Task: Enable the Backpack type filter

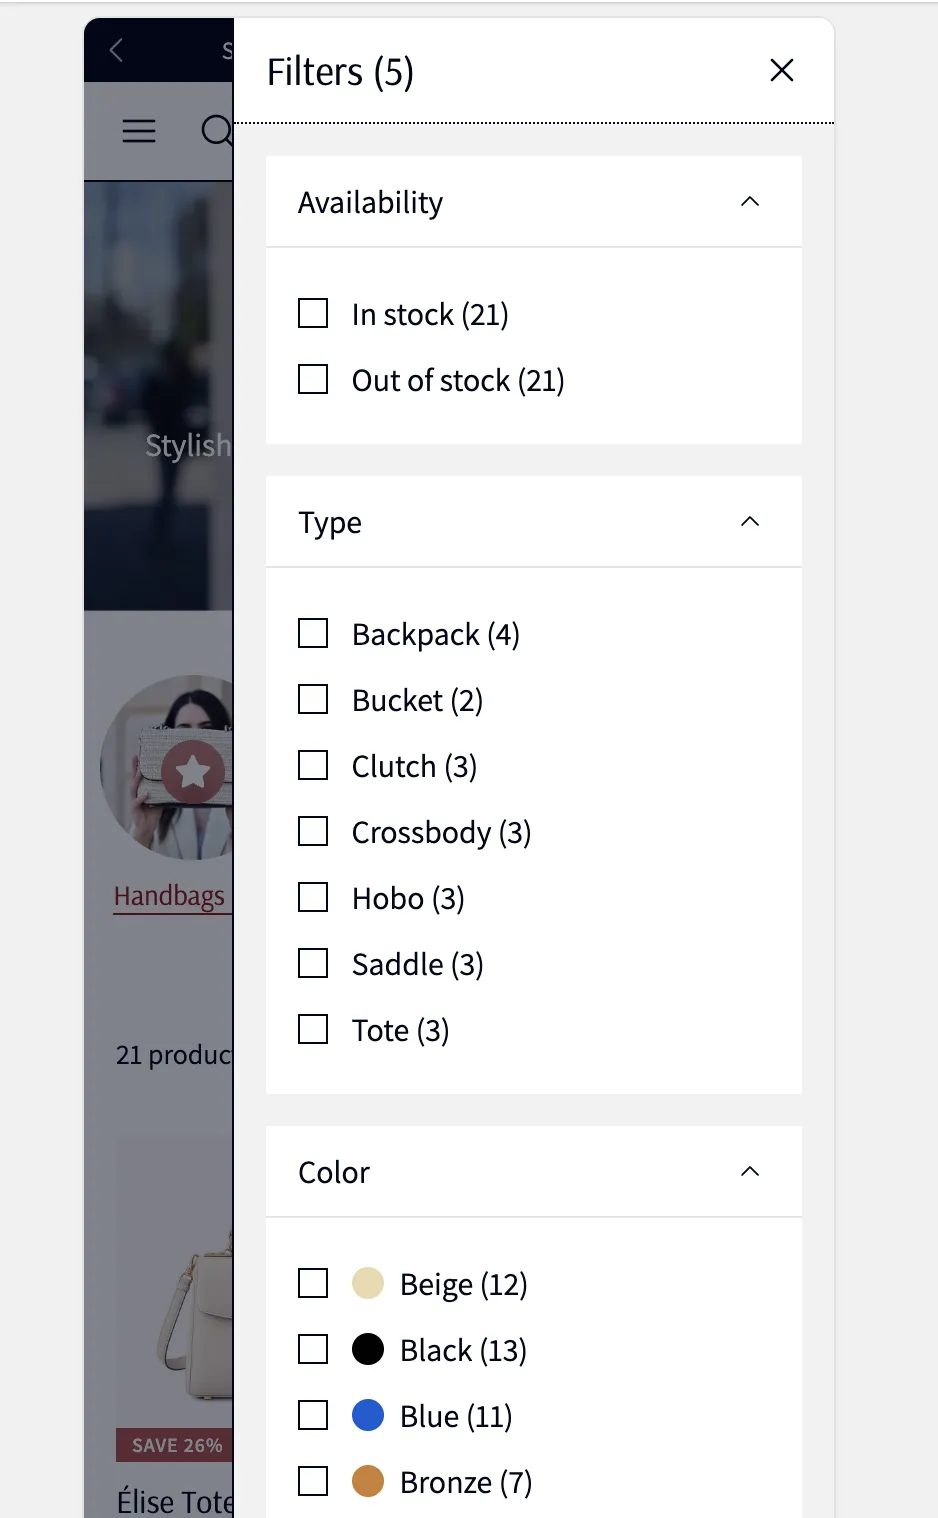Action: [x=312, y=633]
